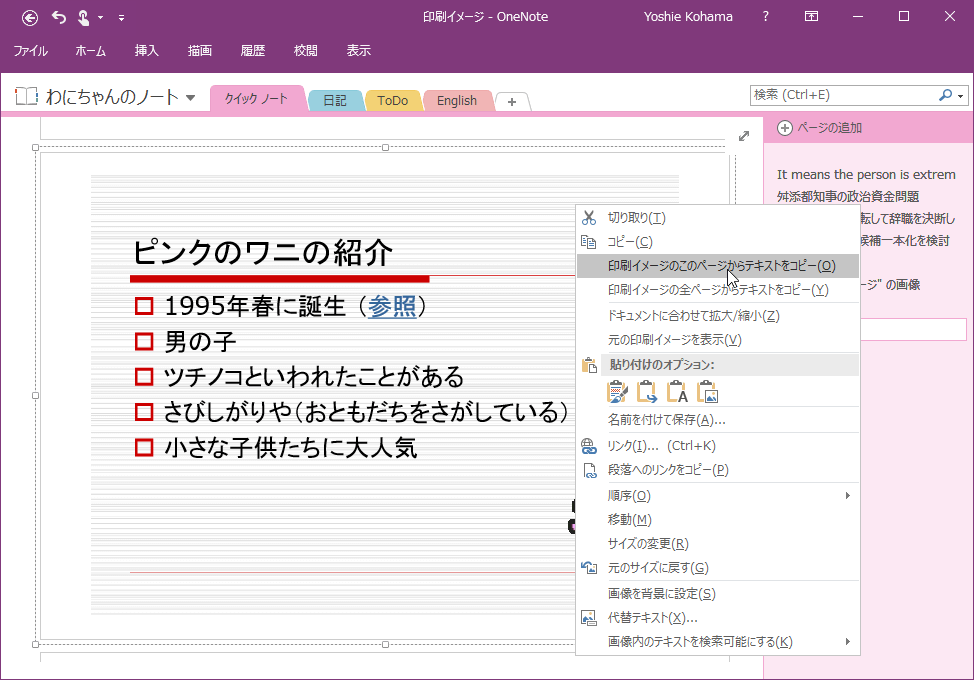Select 印刷イメージの全ページからテキストをコピー(Y)

pyautogui.click(x=717, y=289)
